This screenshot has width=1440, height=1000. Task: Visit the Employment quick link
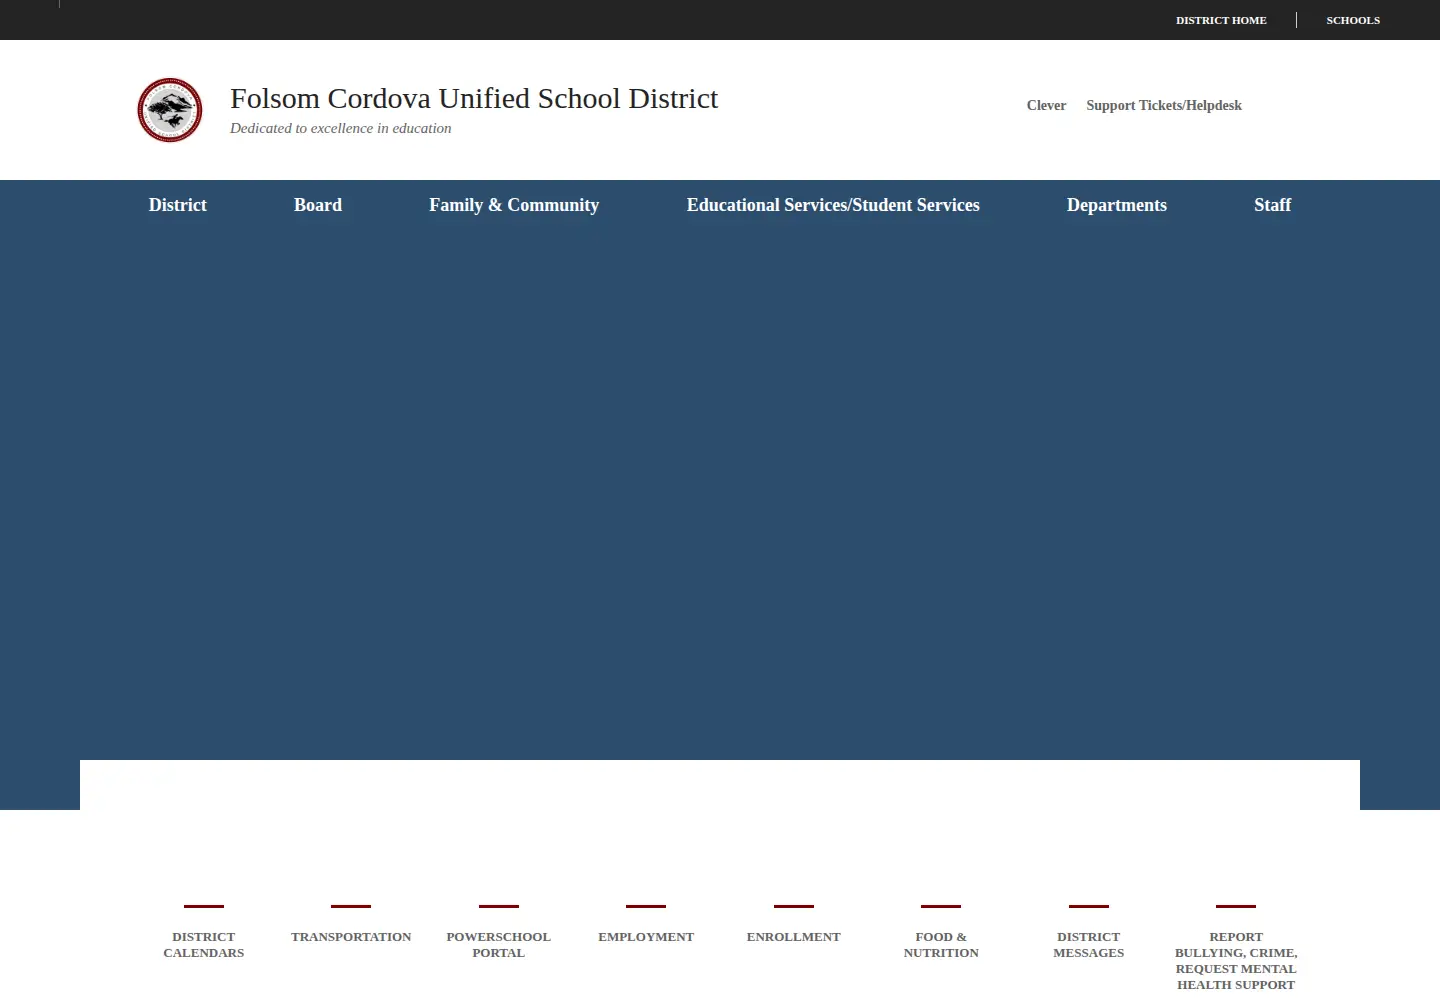click(646, 937)
